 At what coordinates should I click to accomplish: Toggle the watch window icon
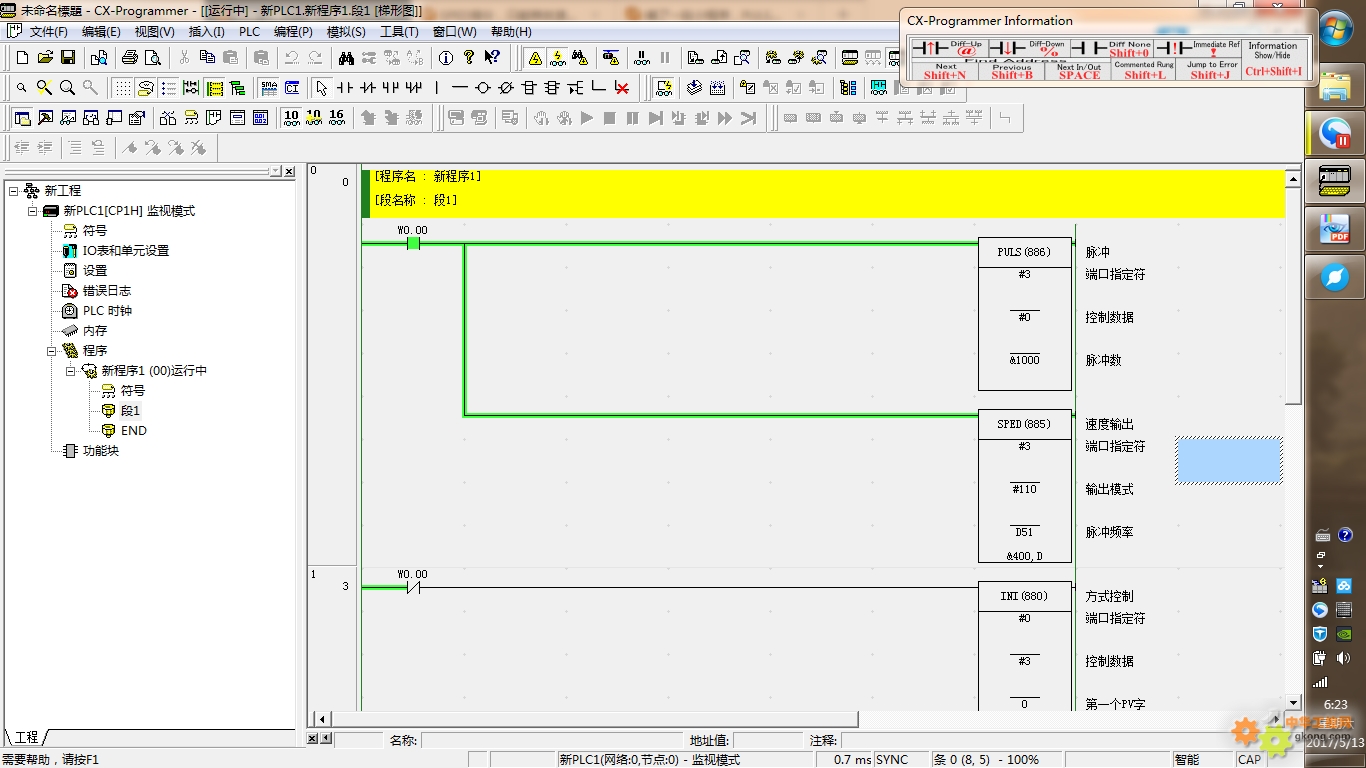(x=68, y=118)
